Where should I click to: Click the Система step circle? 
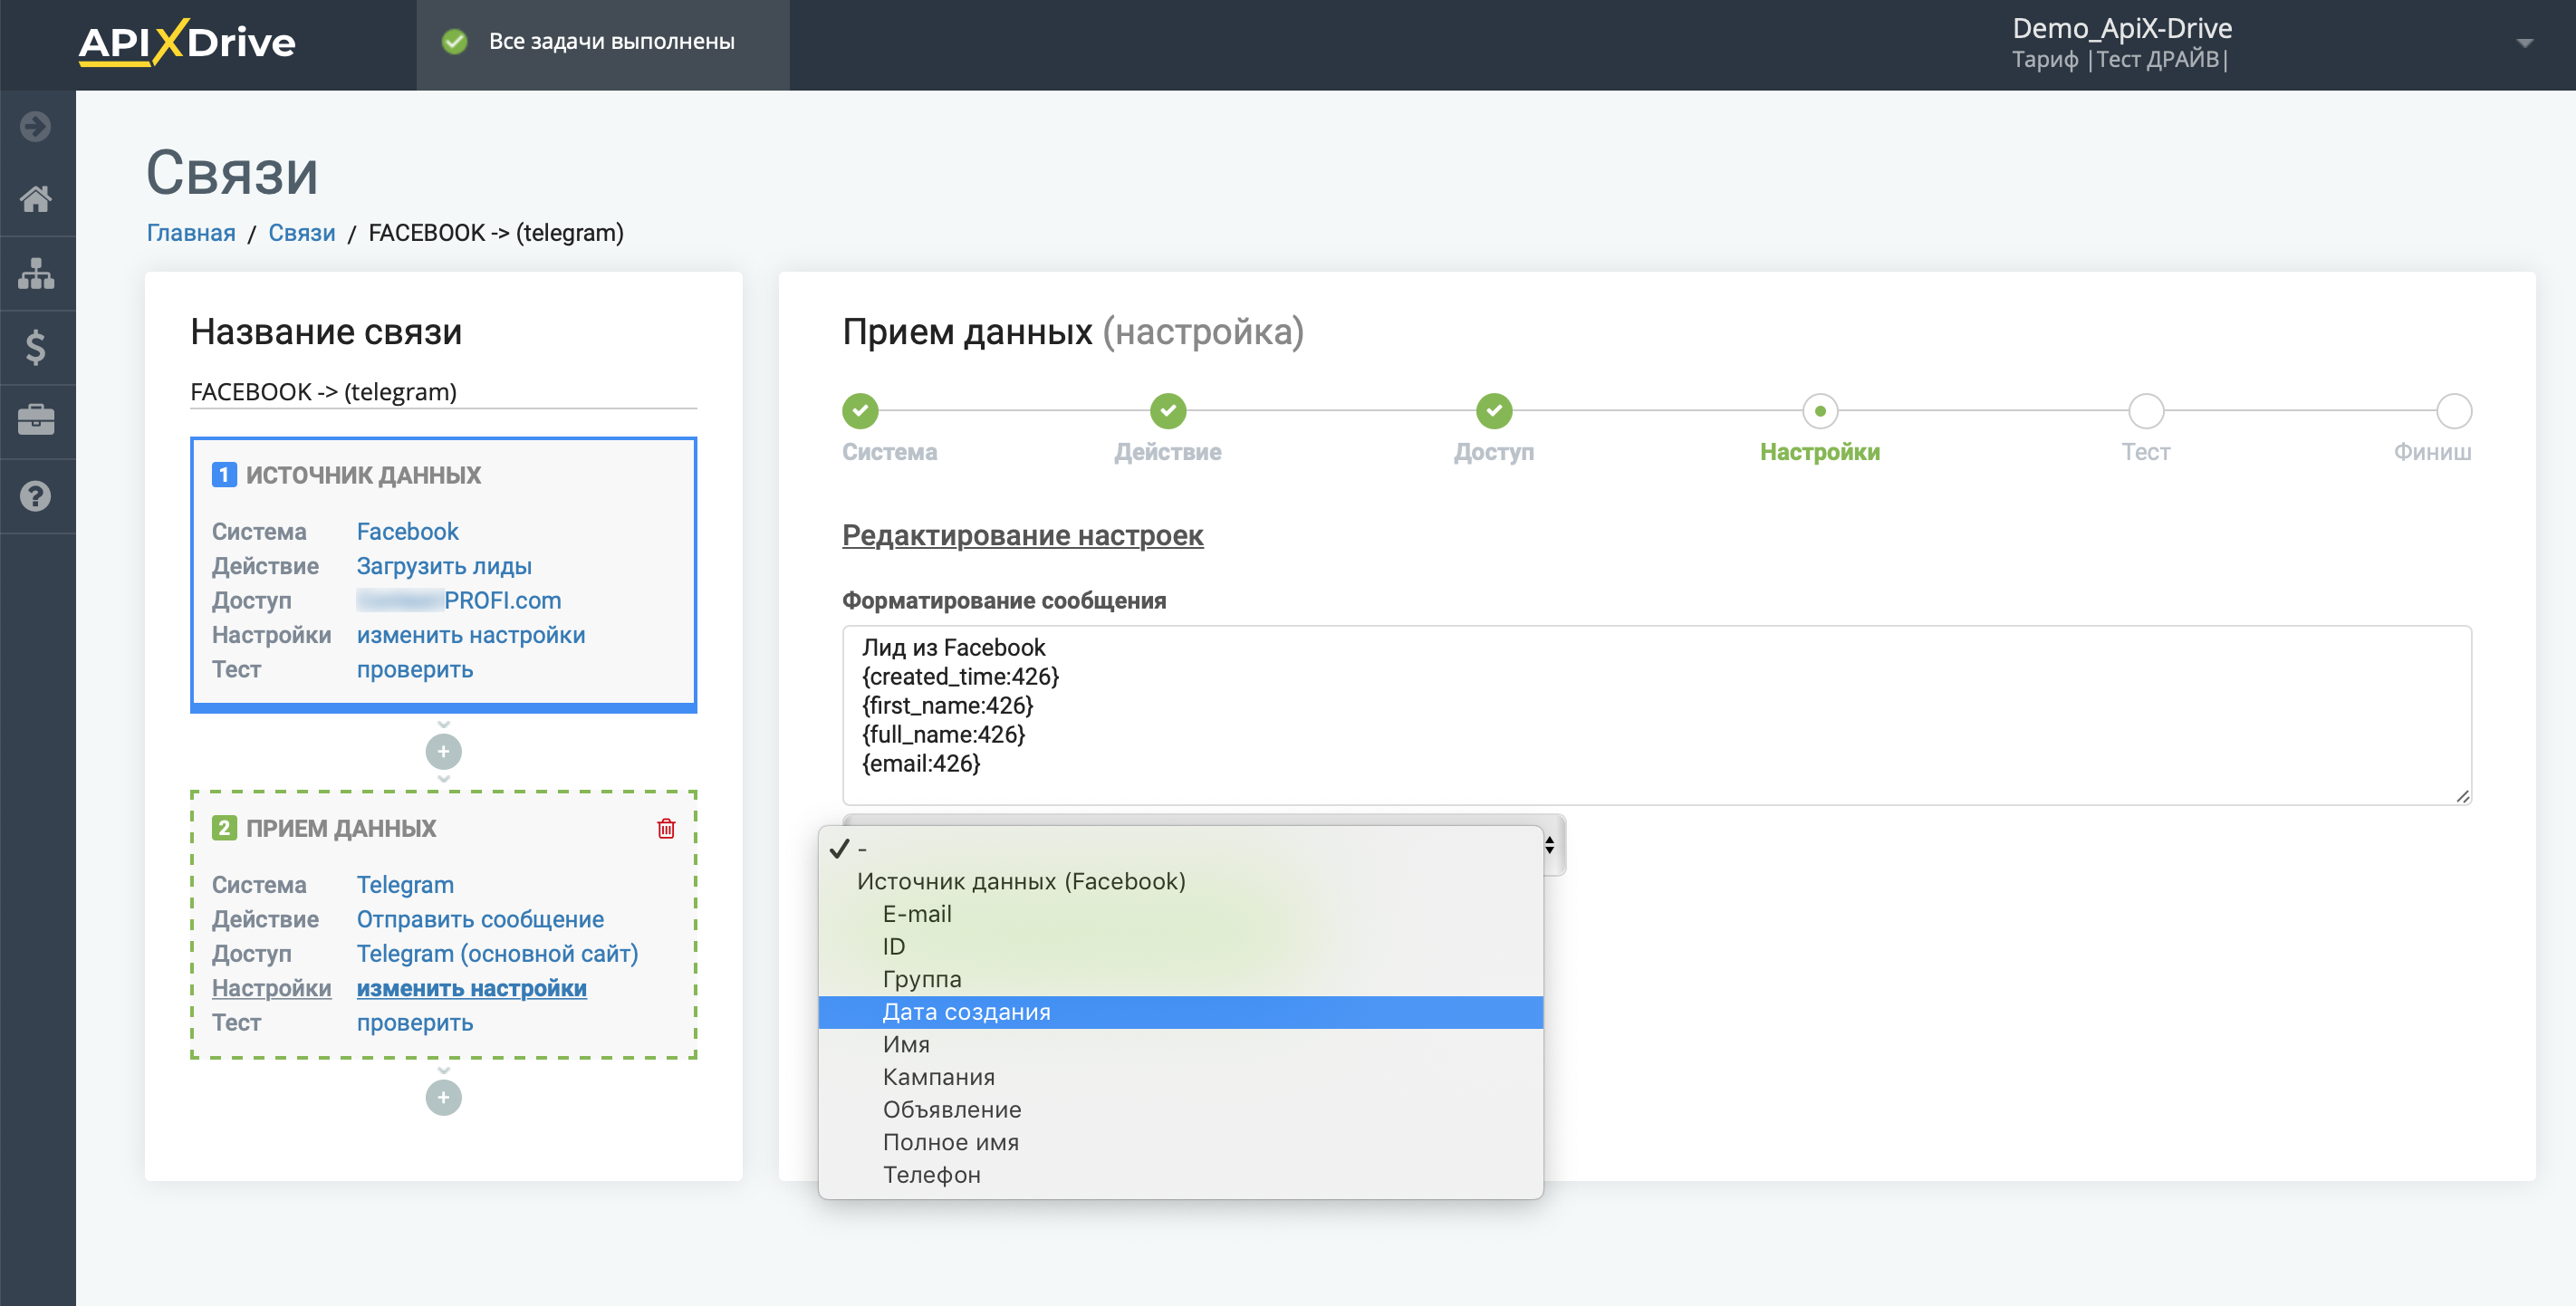click(860, 410)
